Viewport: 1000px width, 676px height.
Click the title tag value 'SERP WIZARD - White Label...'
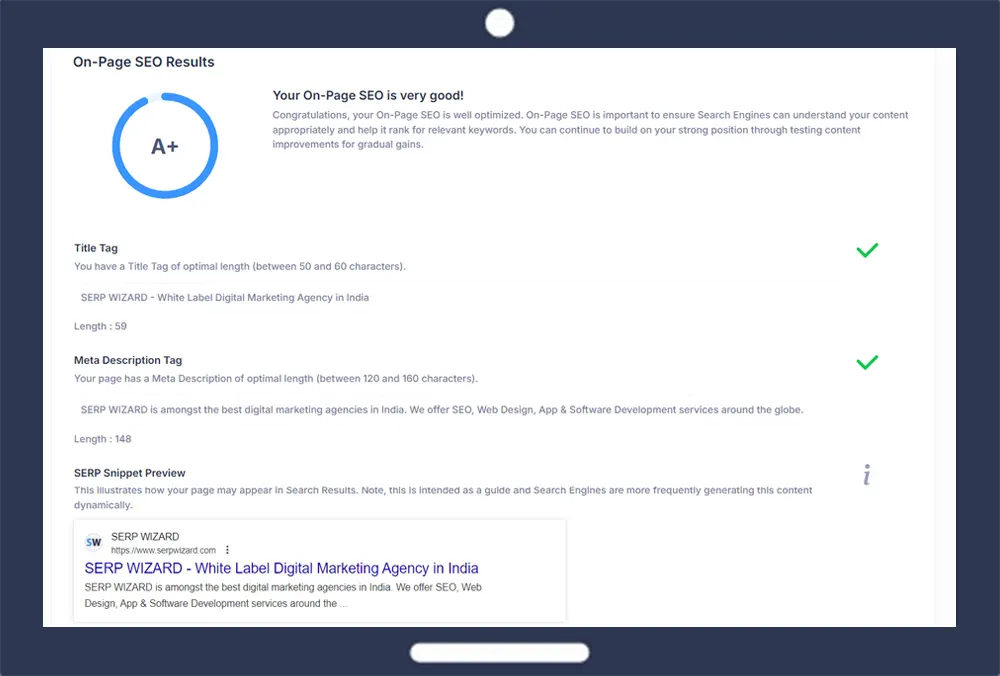[x=224, y=297]
